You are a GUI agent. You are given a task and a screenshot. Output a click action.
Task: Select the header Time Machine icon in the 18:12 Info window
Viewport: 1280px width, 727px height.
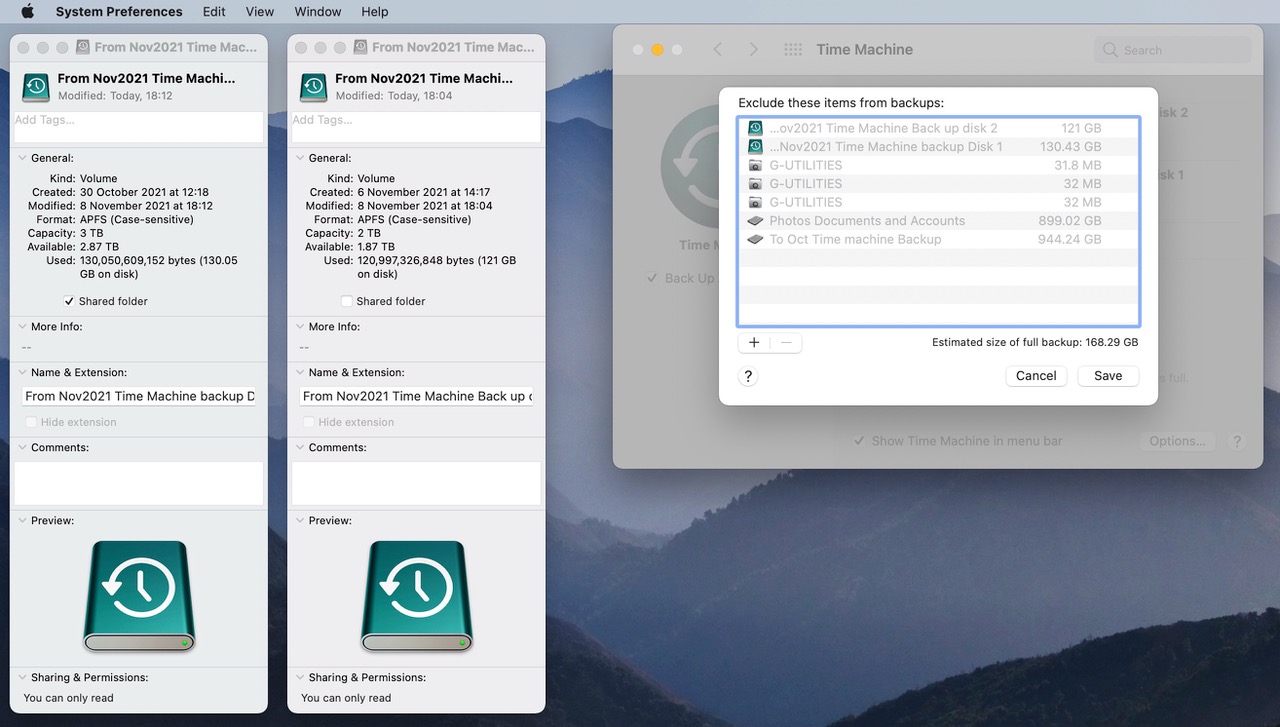pyautogui.click(x=37, y=87)
